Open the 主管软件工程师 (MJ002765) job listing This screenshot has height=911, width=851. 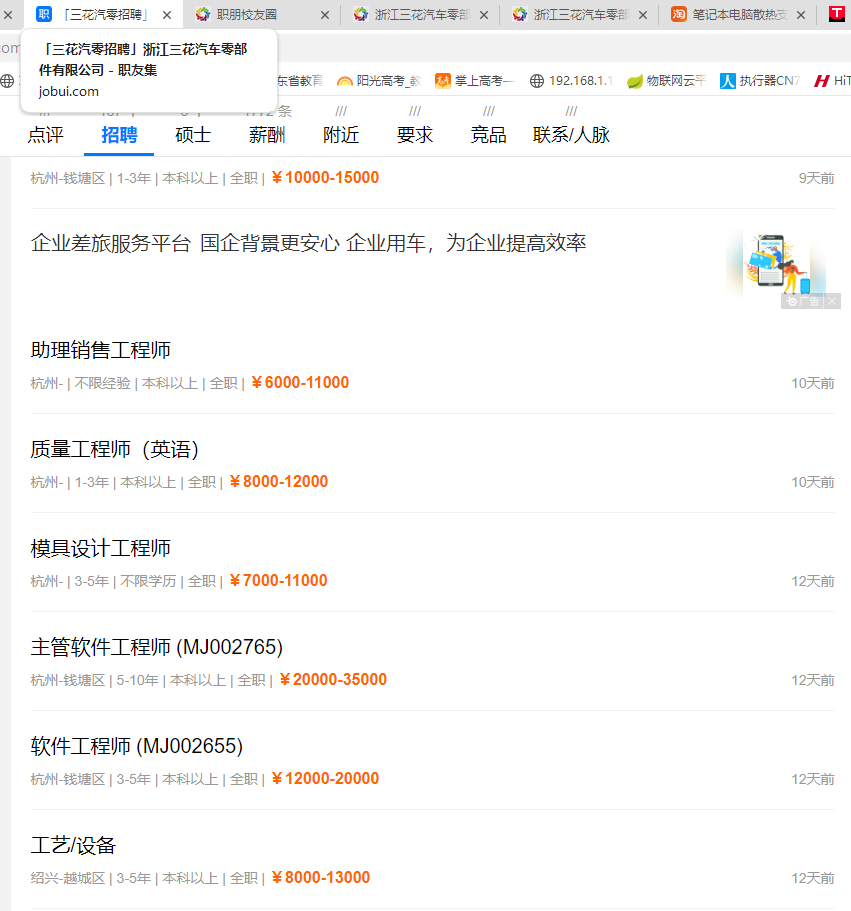(157, 647)
